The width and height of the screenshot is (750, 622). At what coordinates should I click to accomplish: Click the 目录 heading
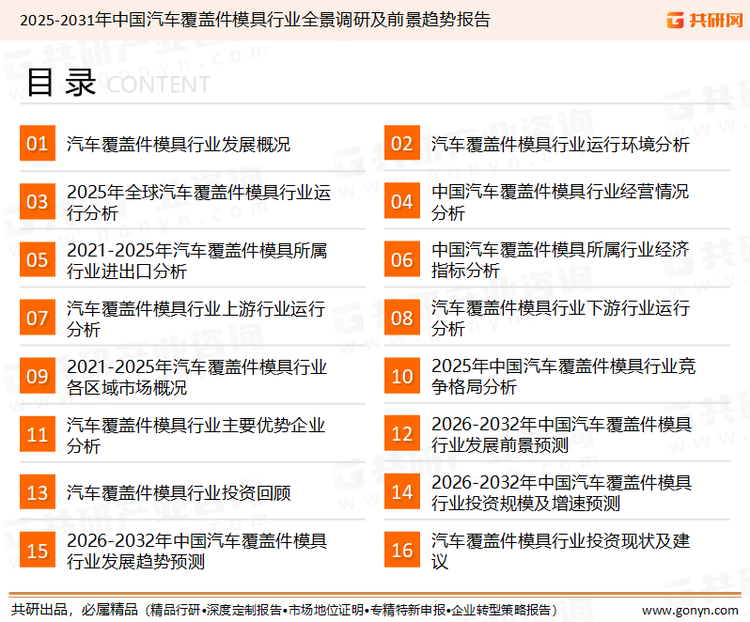click(x=61, y=83)
